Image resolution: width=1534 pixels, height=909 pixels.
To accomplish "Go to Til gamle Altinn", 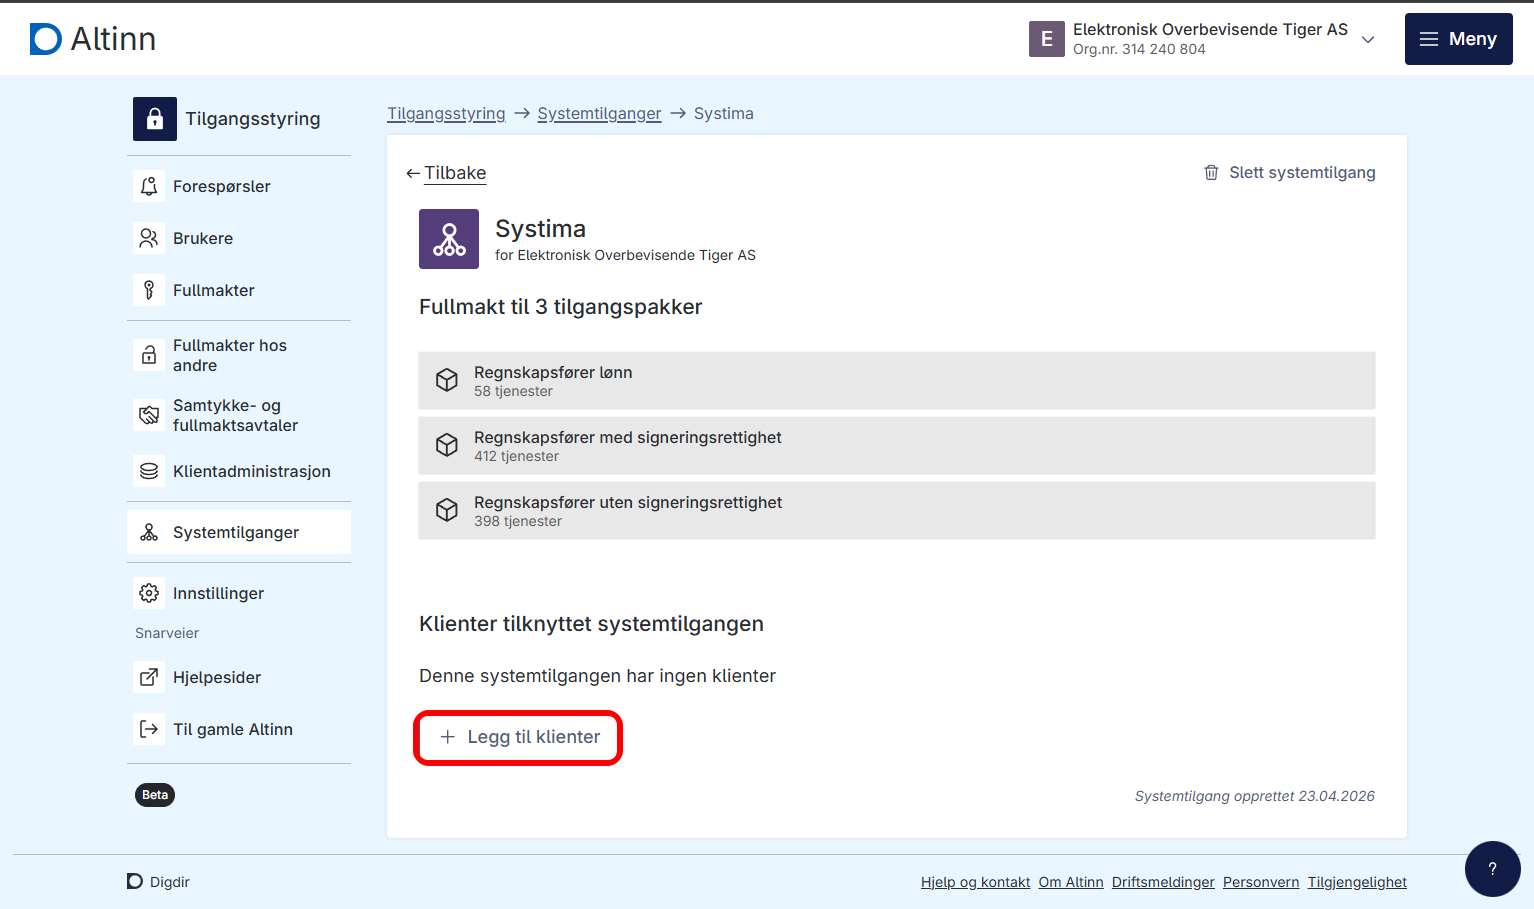I will click(239, 729).
